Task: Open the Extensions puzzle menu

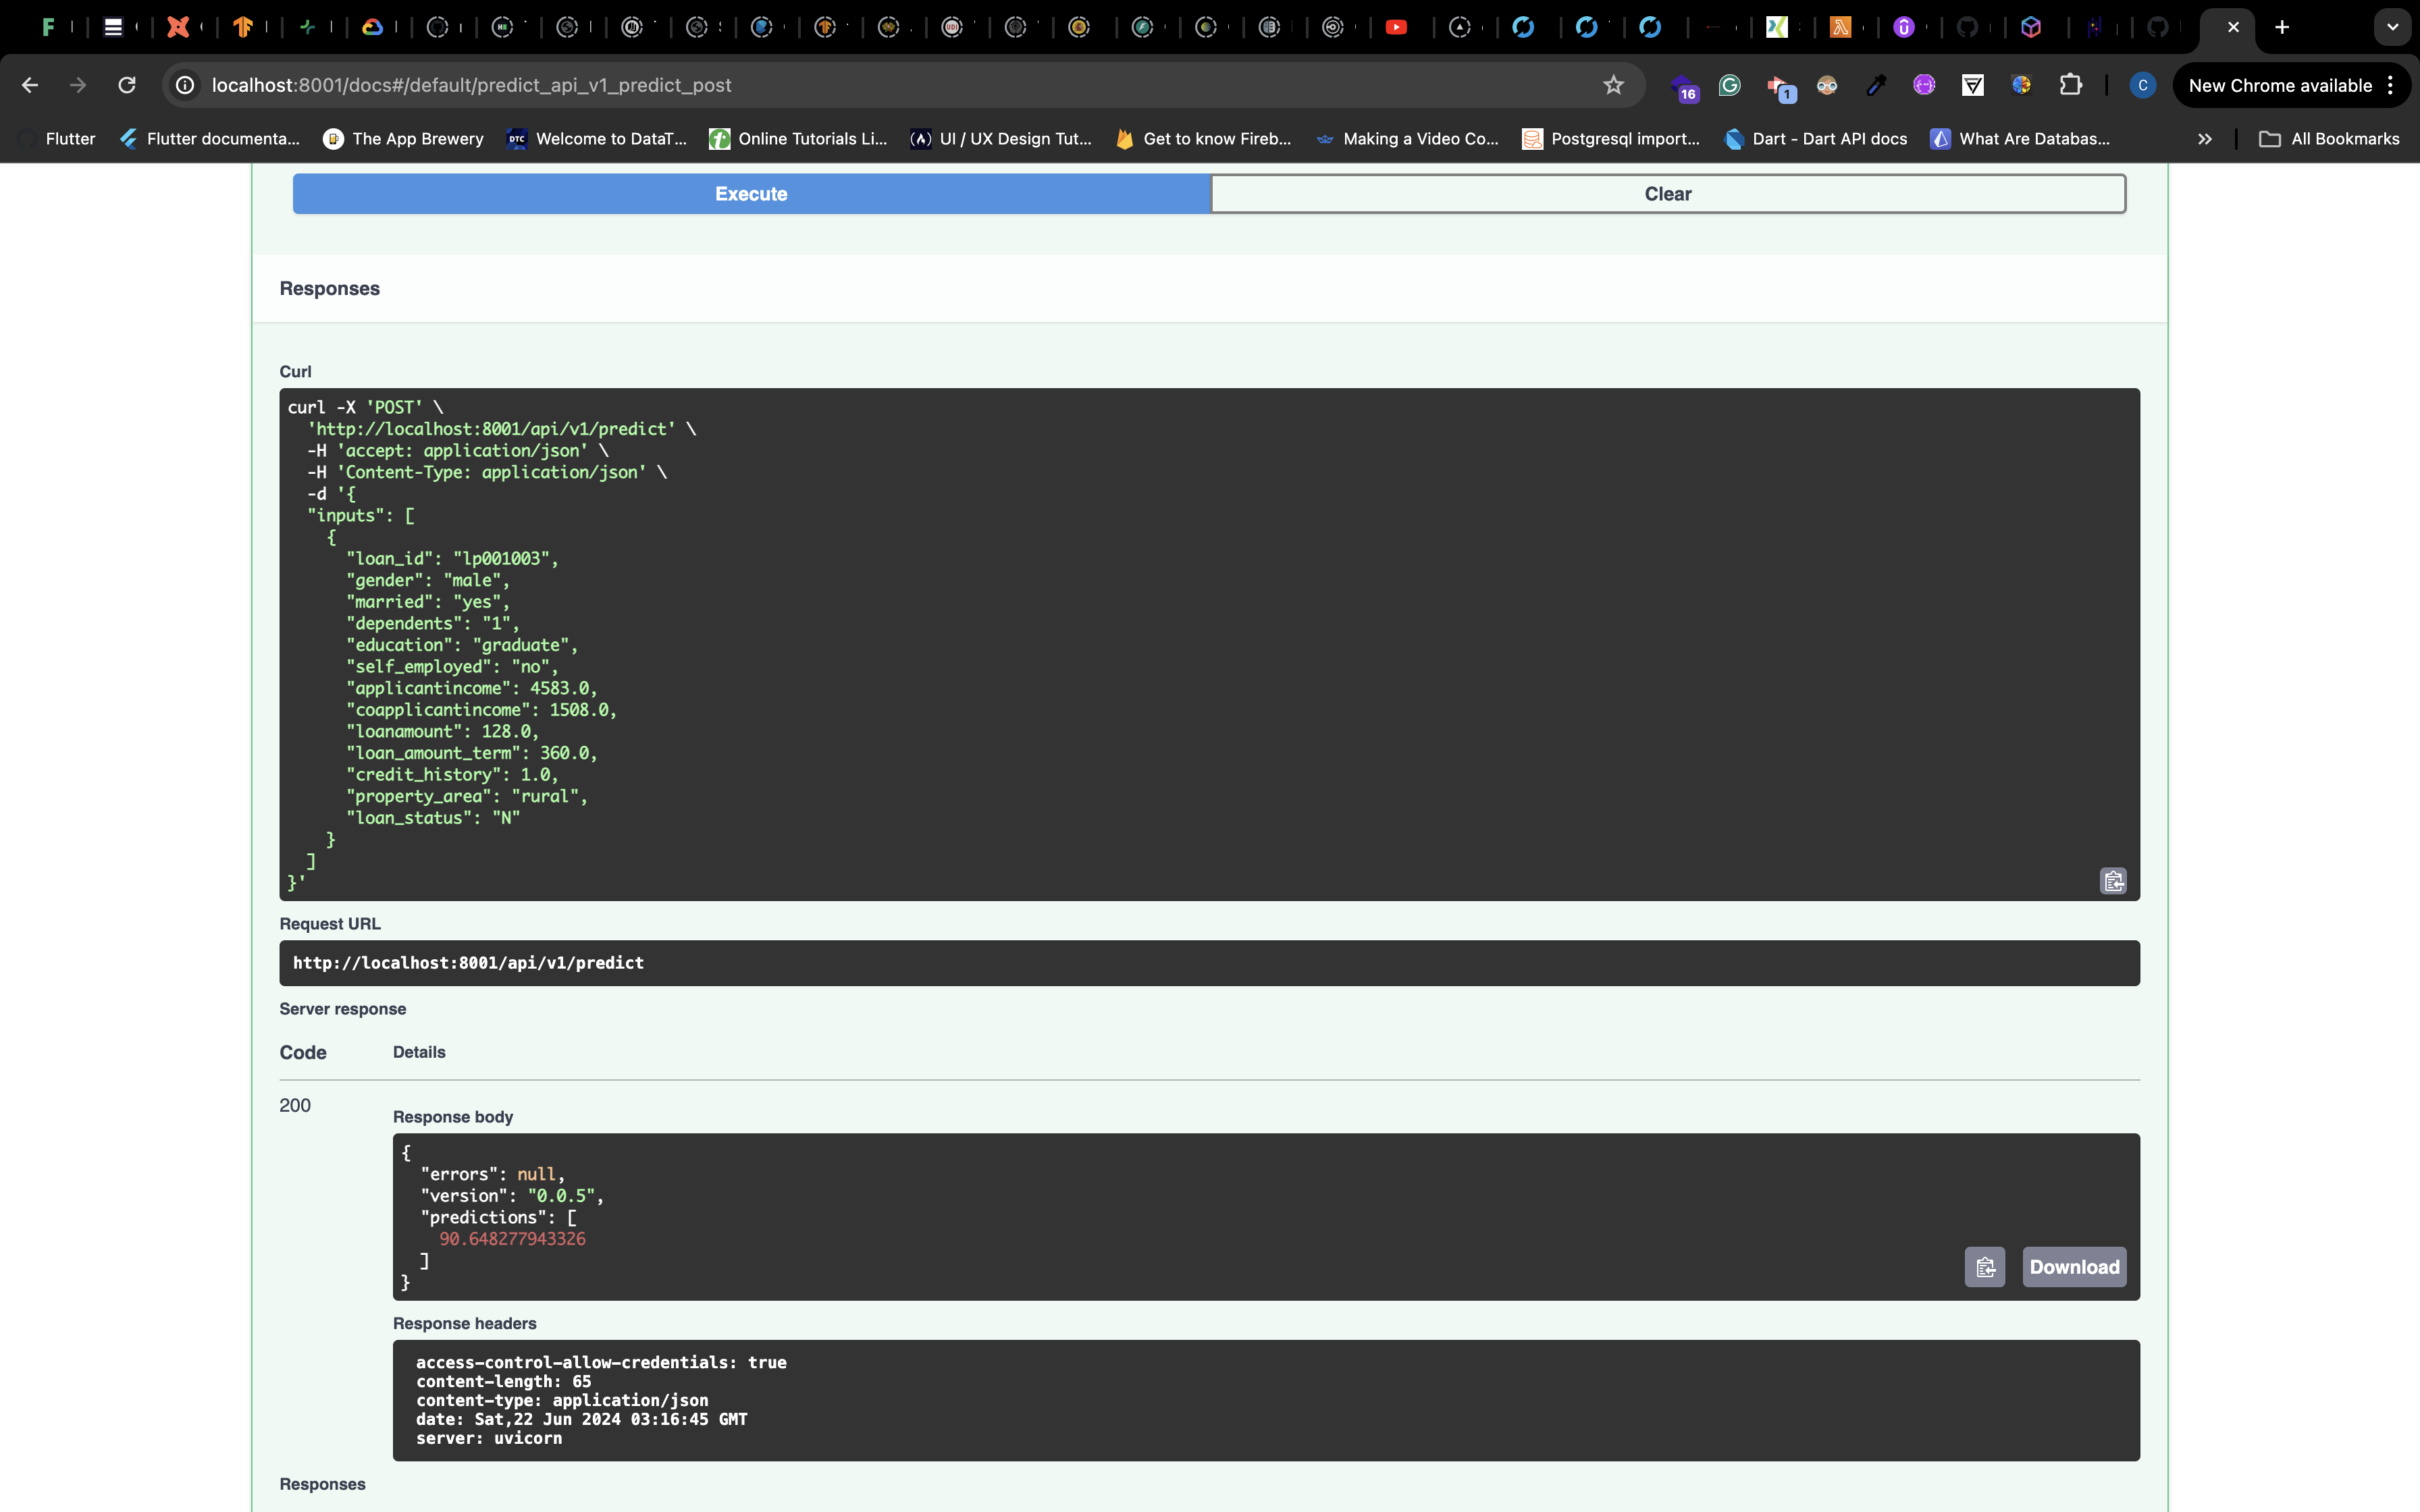Action: tap(2070, 85)
